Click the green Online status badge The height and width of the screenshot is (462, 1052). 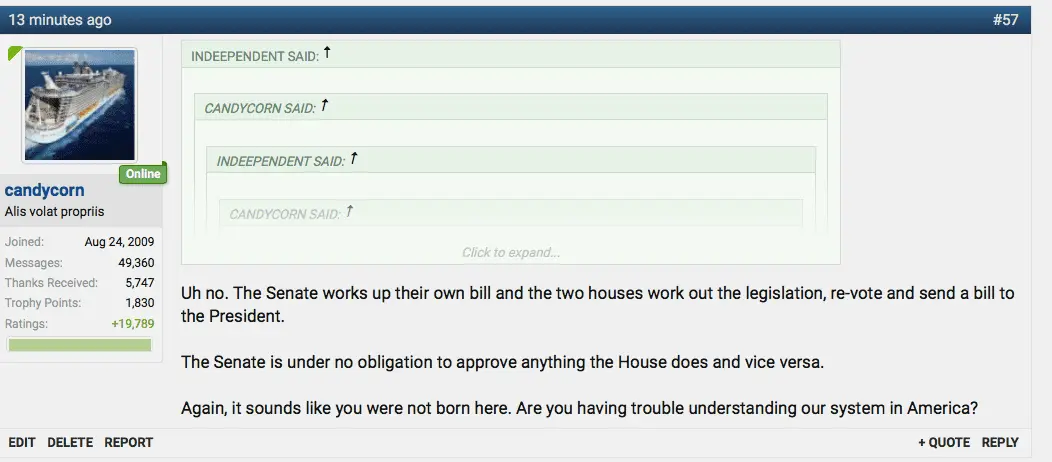pos(143,174)
